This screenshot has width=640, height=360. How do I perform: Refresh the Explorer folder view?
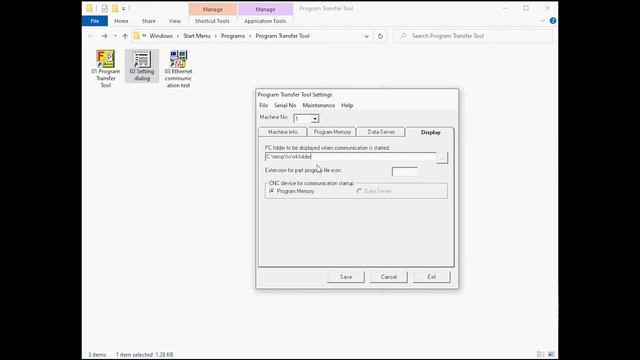pos(380,36)
